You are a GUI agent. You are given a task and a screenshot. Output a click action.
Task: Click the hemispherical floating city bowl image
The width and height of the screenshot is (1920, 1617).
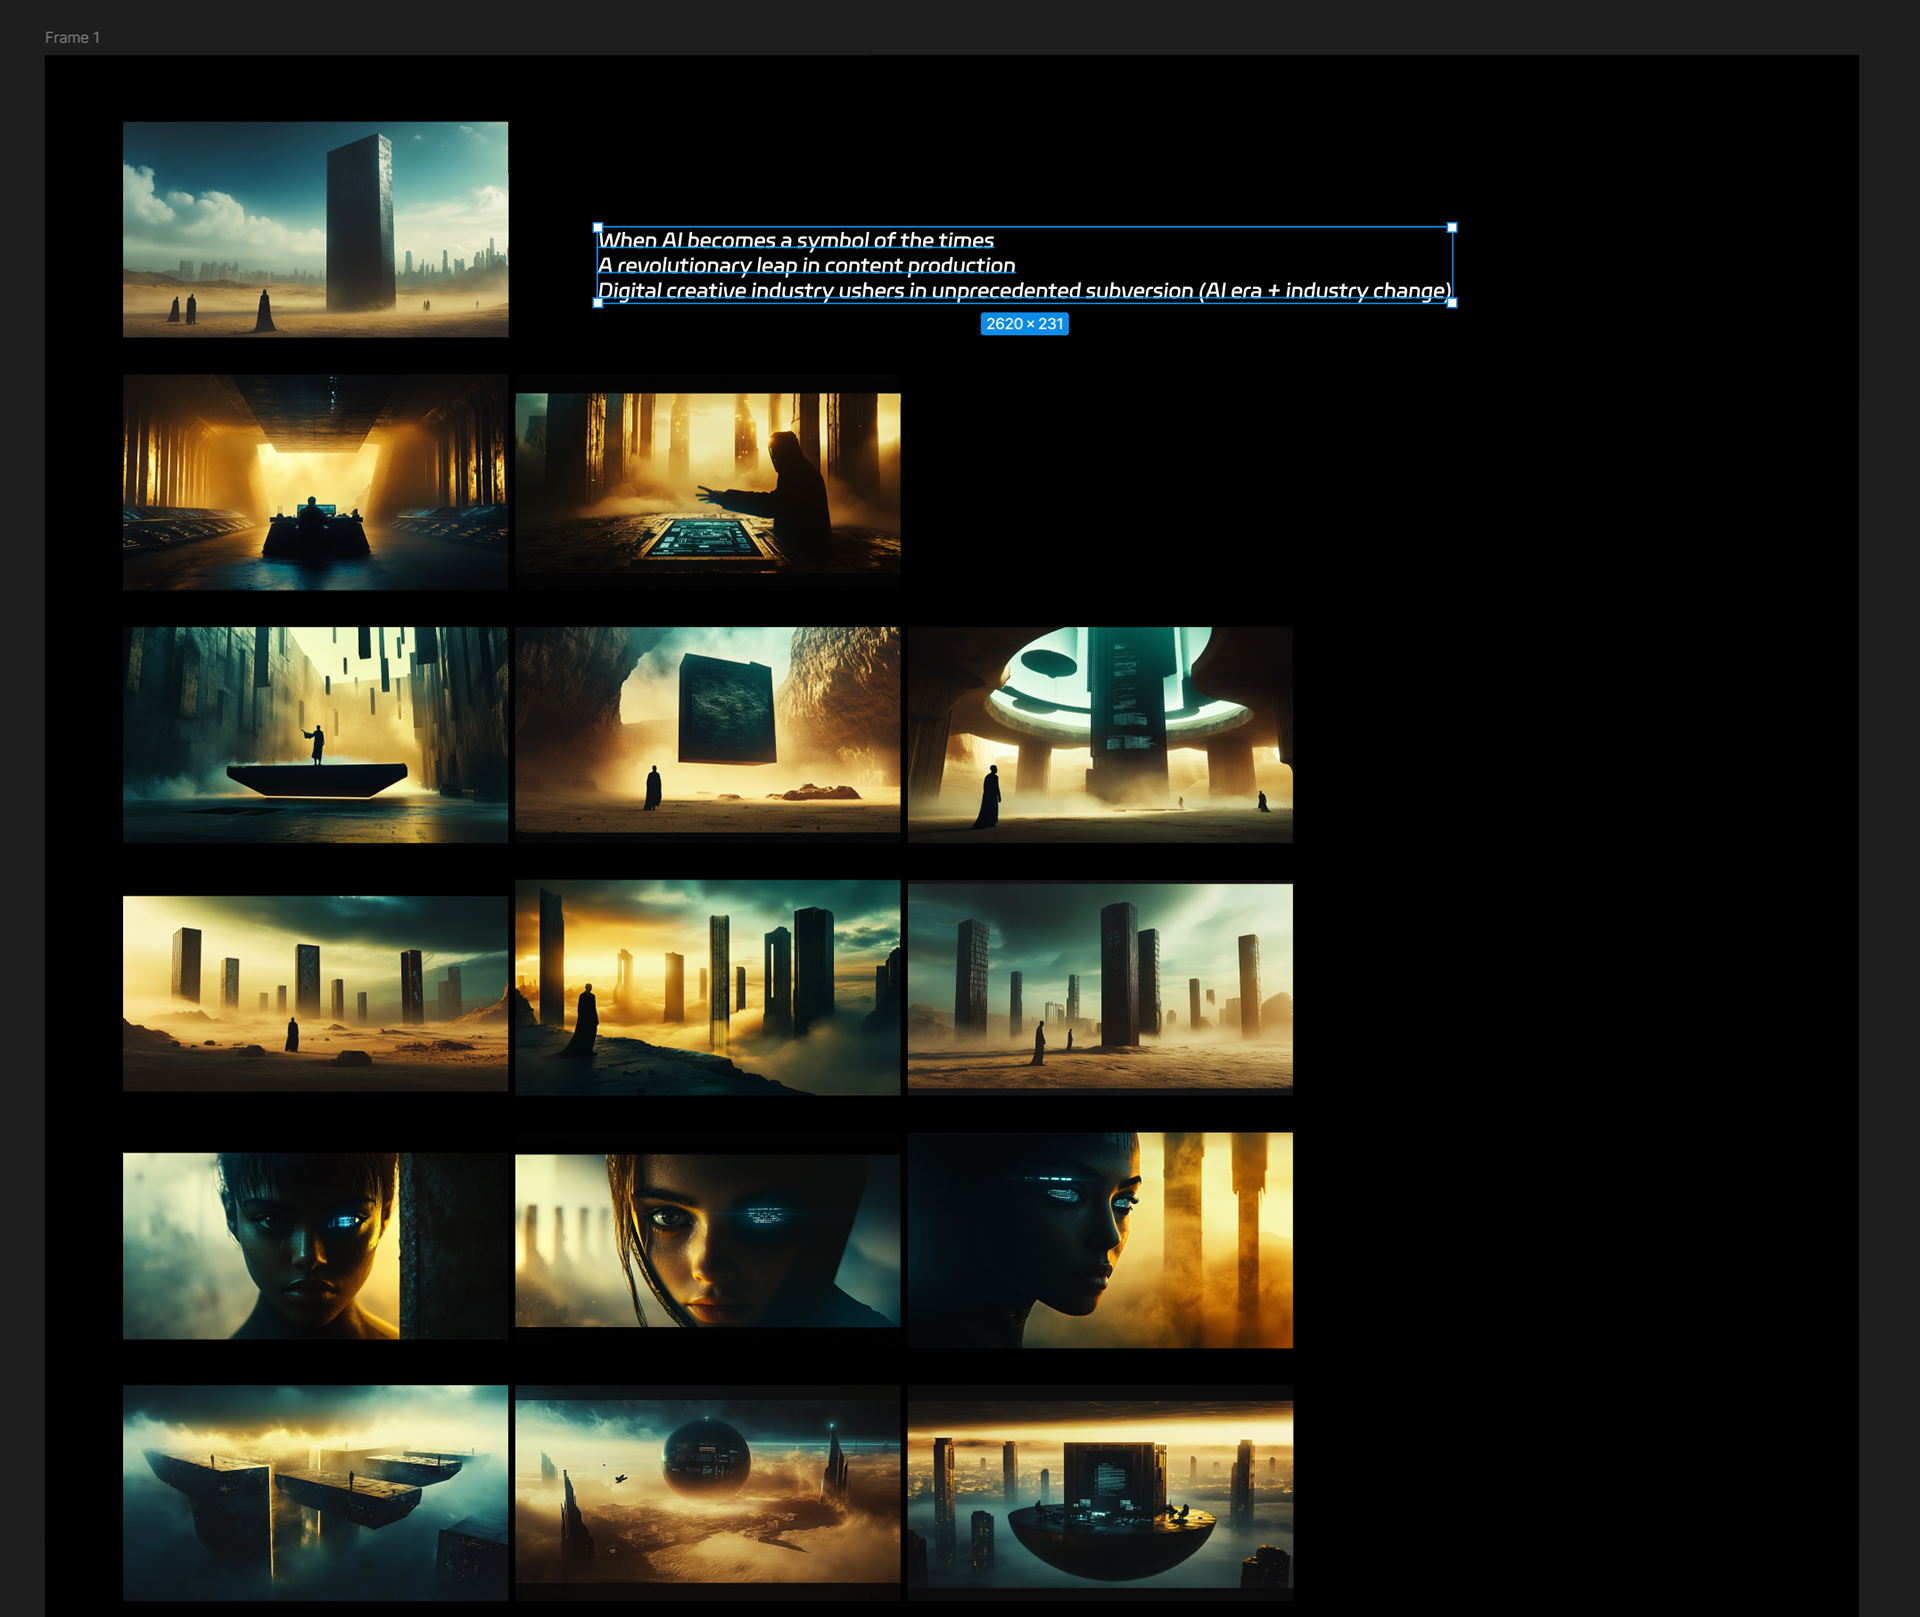tap(1100, 1492)
